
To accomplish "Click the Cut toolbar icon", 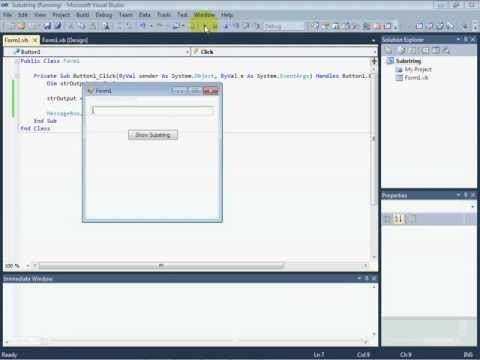I will click(71, 26).
